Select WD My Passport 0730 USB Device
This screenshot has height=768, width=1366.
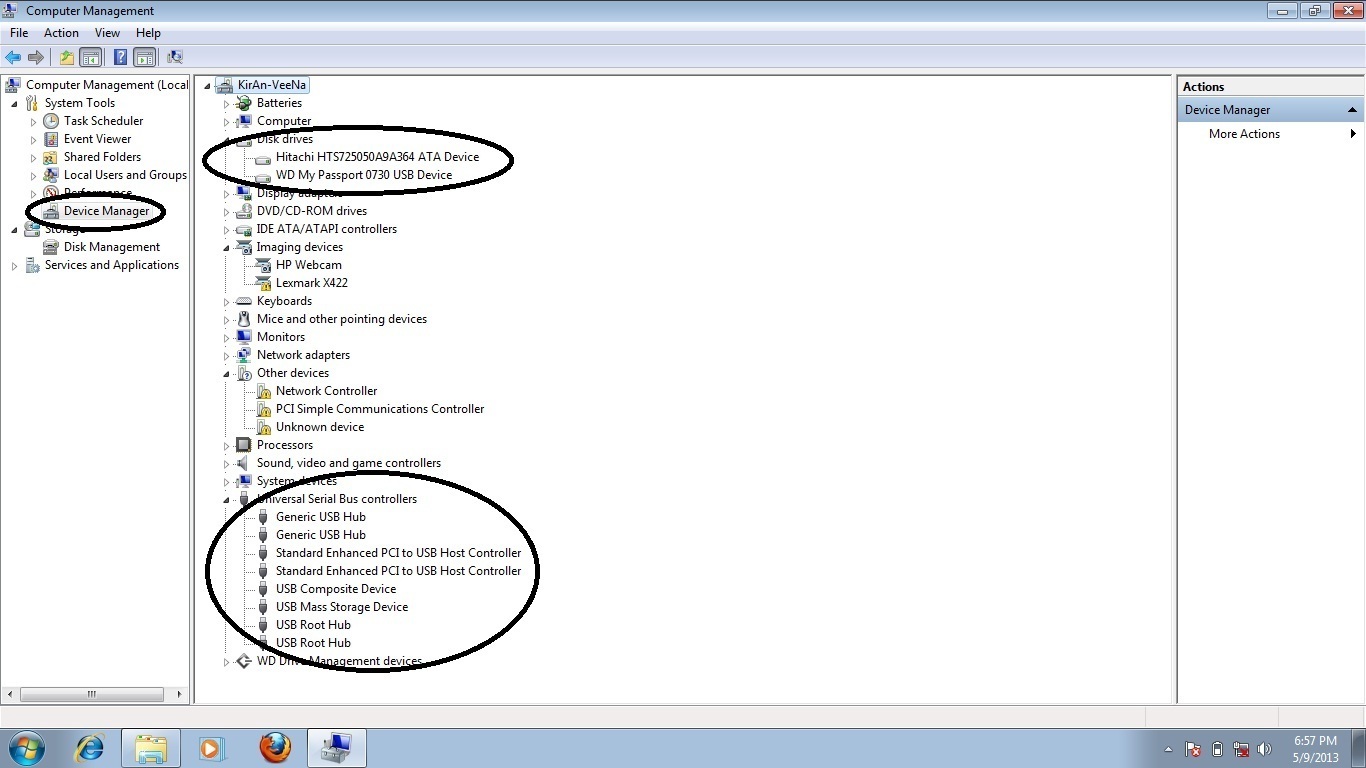coord(364,175)
